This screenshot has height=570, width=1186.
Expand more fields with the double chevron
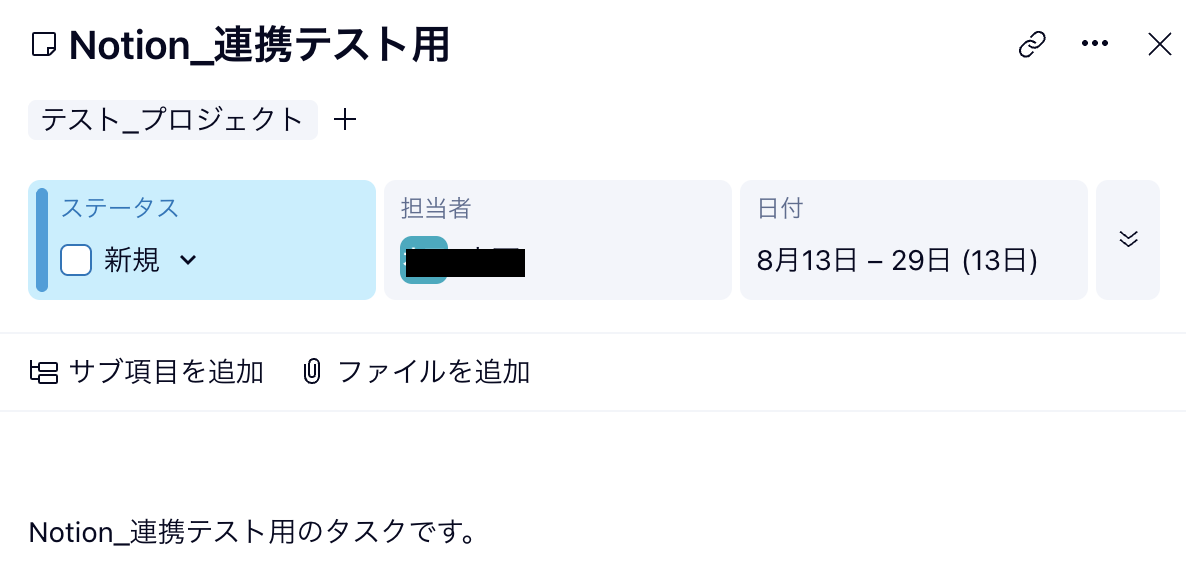coord(1128,239)
